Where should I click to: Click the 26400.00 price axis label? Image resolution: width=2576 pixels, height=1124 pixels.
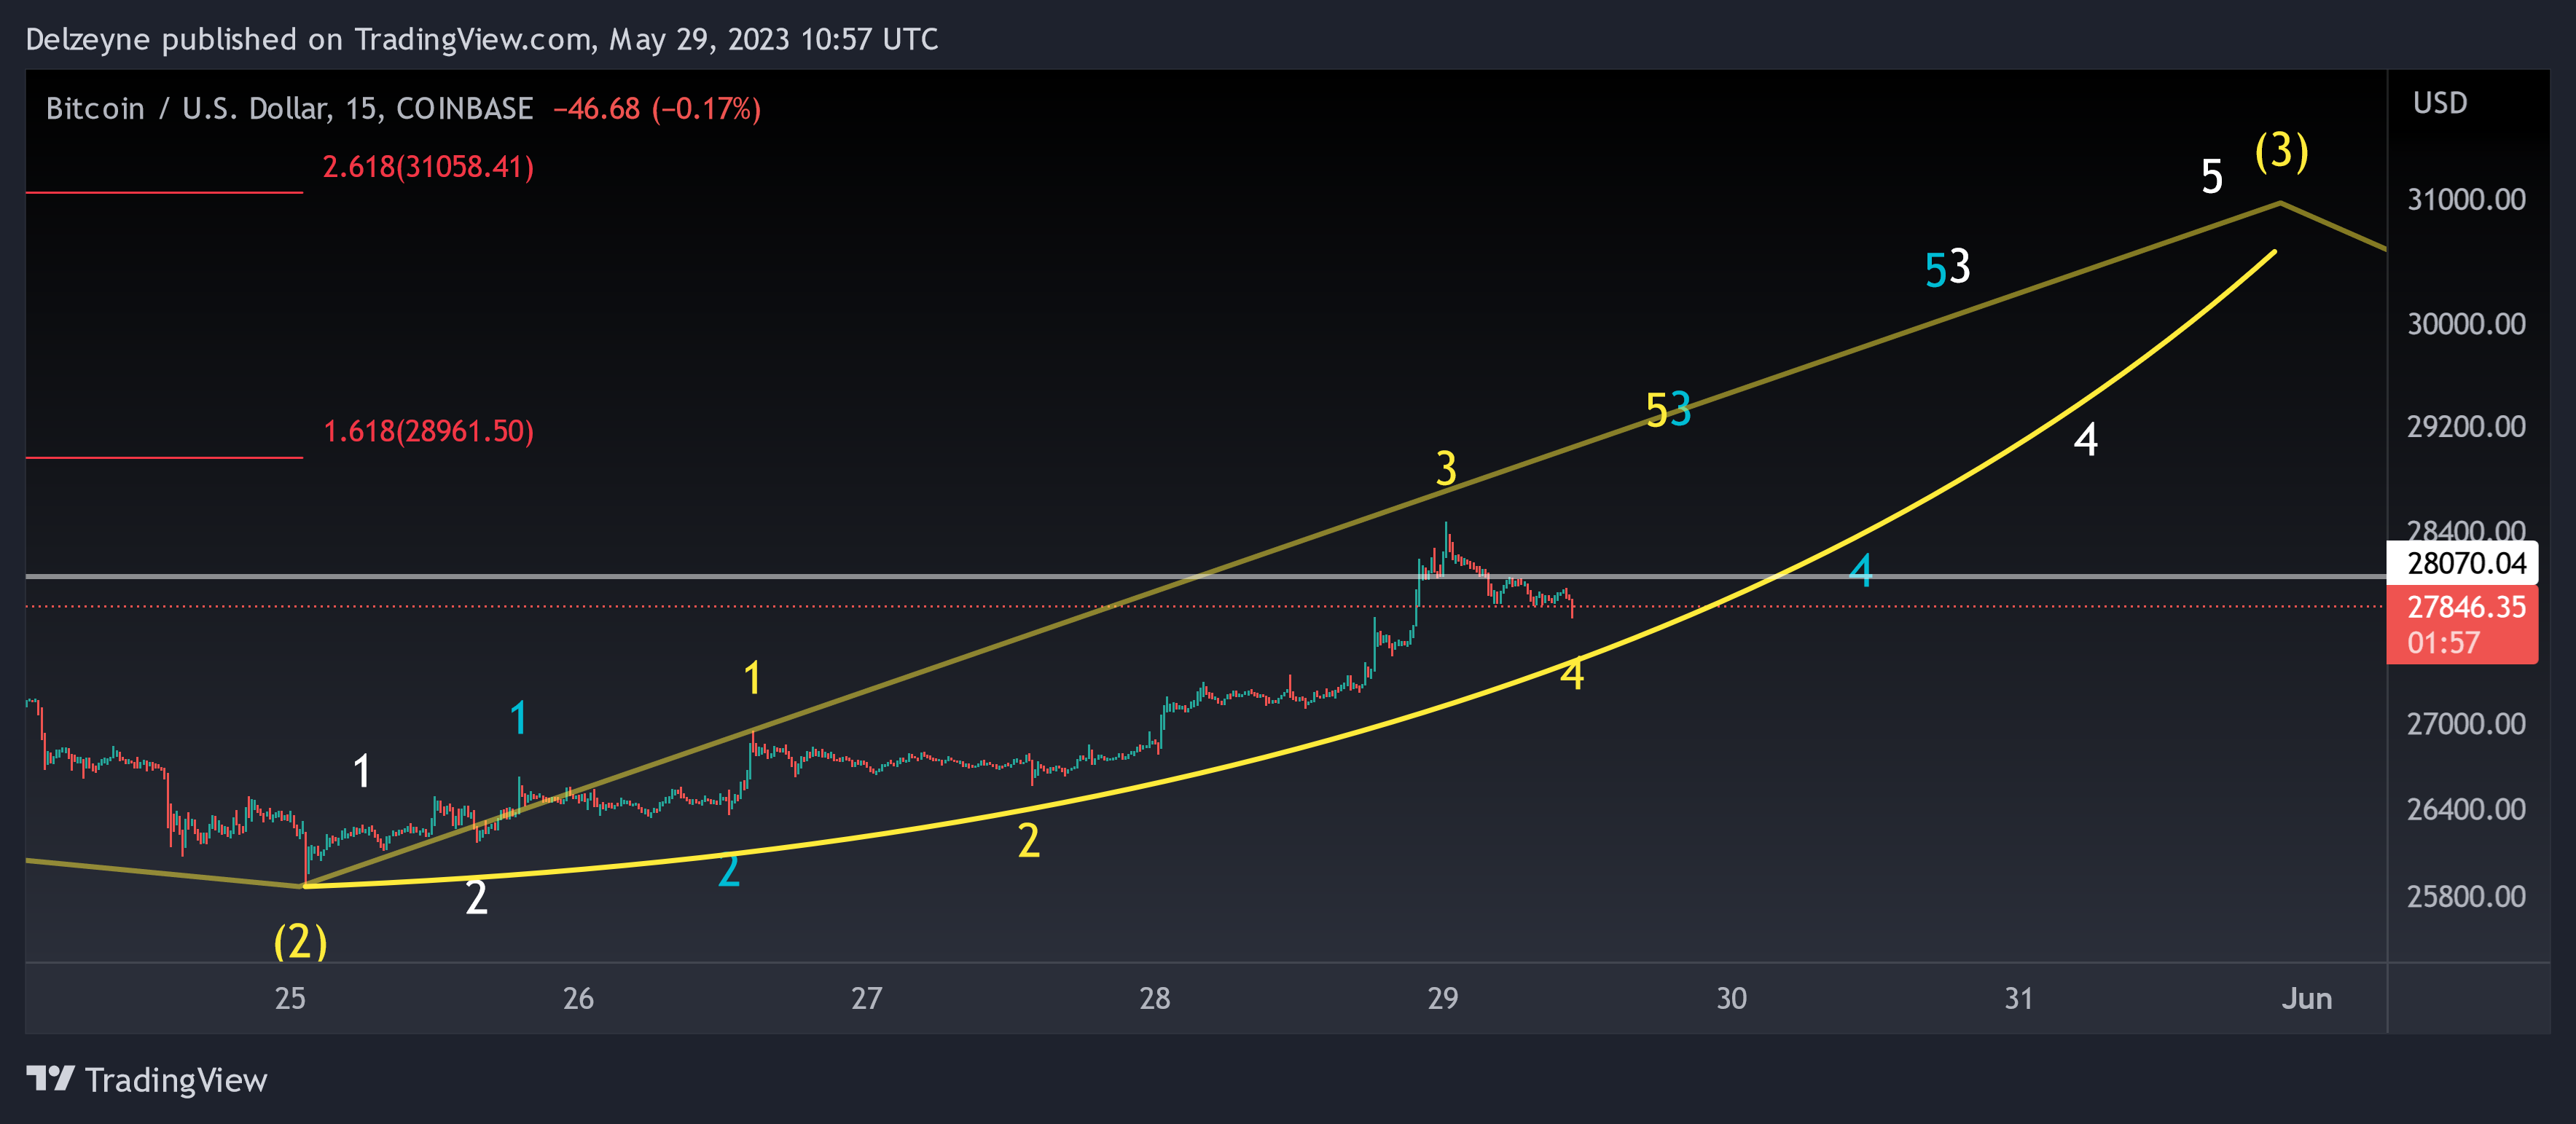[2466, 809]
